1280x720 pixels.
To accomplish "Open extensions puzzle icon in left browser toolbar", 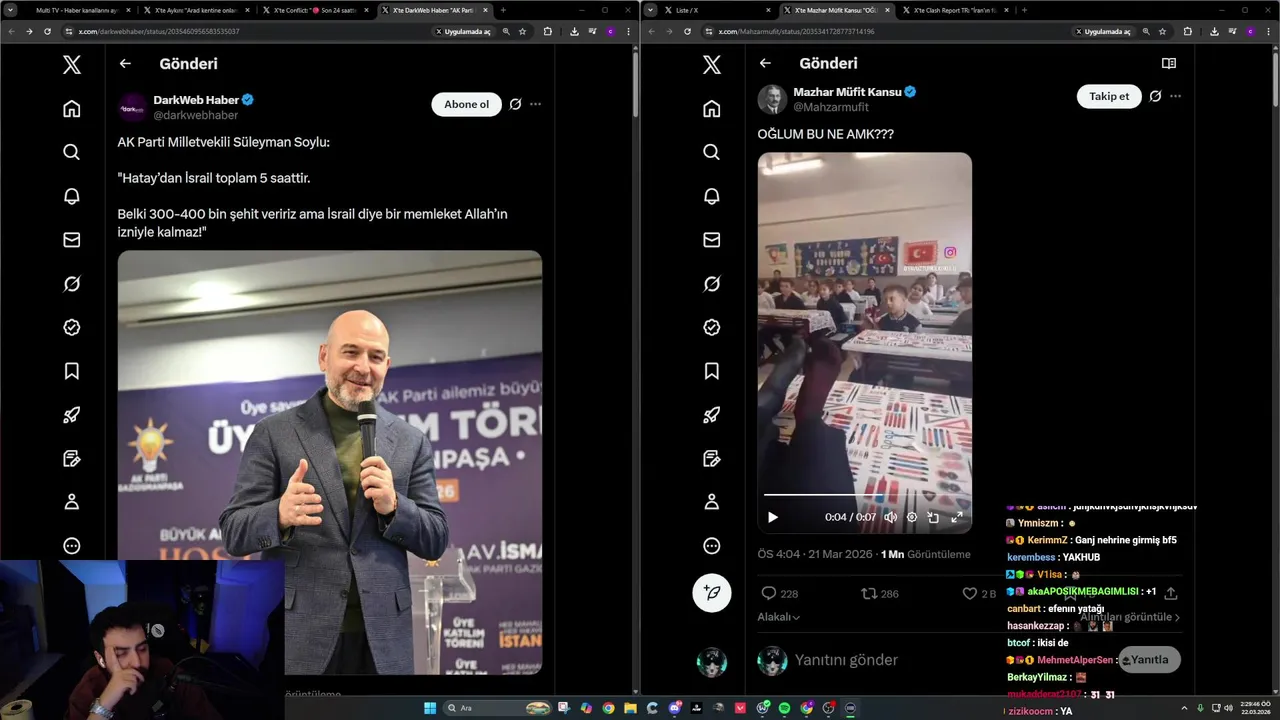I will pyautogui.click(x=547, y=31).
